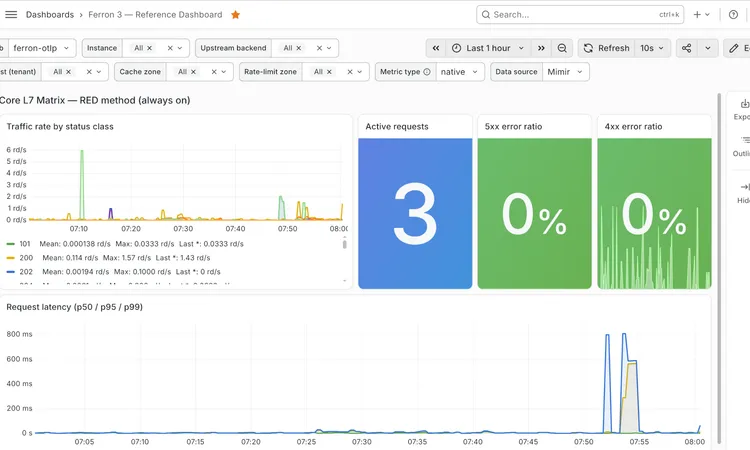Click the Metric type info icon
This screenshot has width=750, height=450.
click(427, 72)
